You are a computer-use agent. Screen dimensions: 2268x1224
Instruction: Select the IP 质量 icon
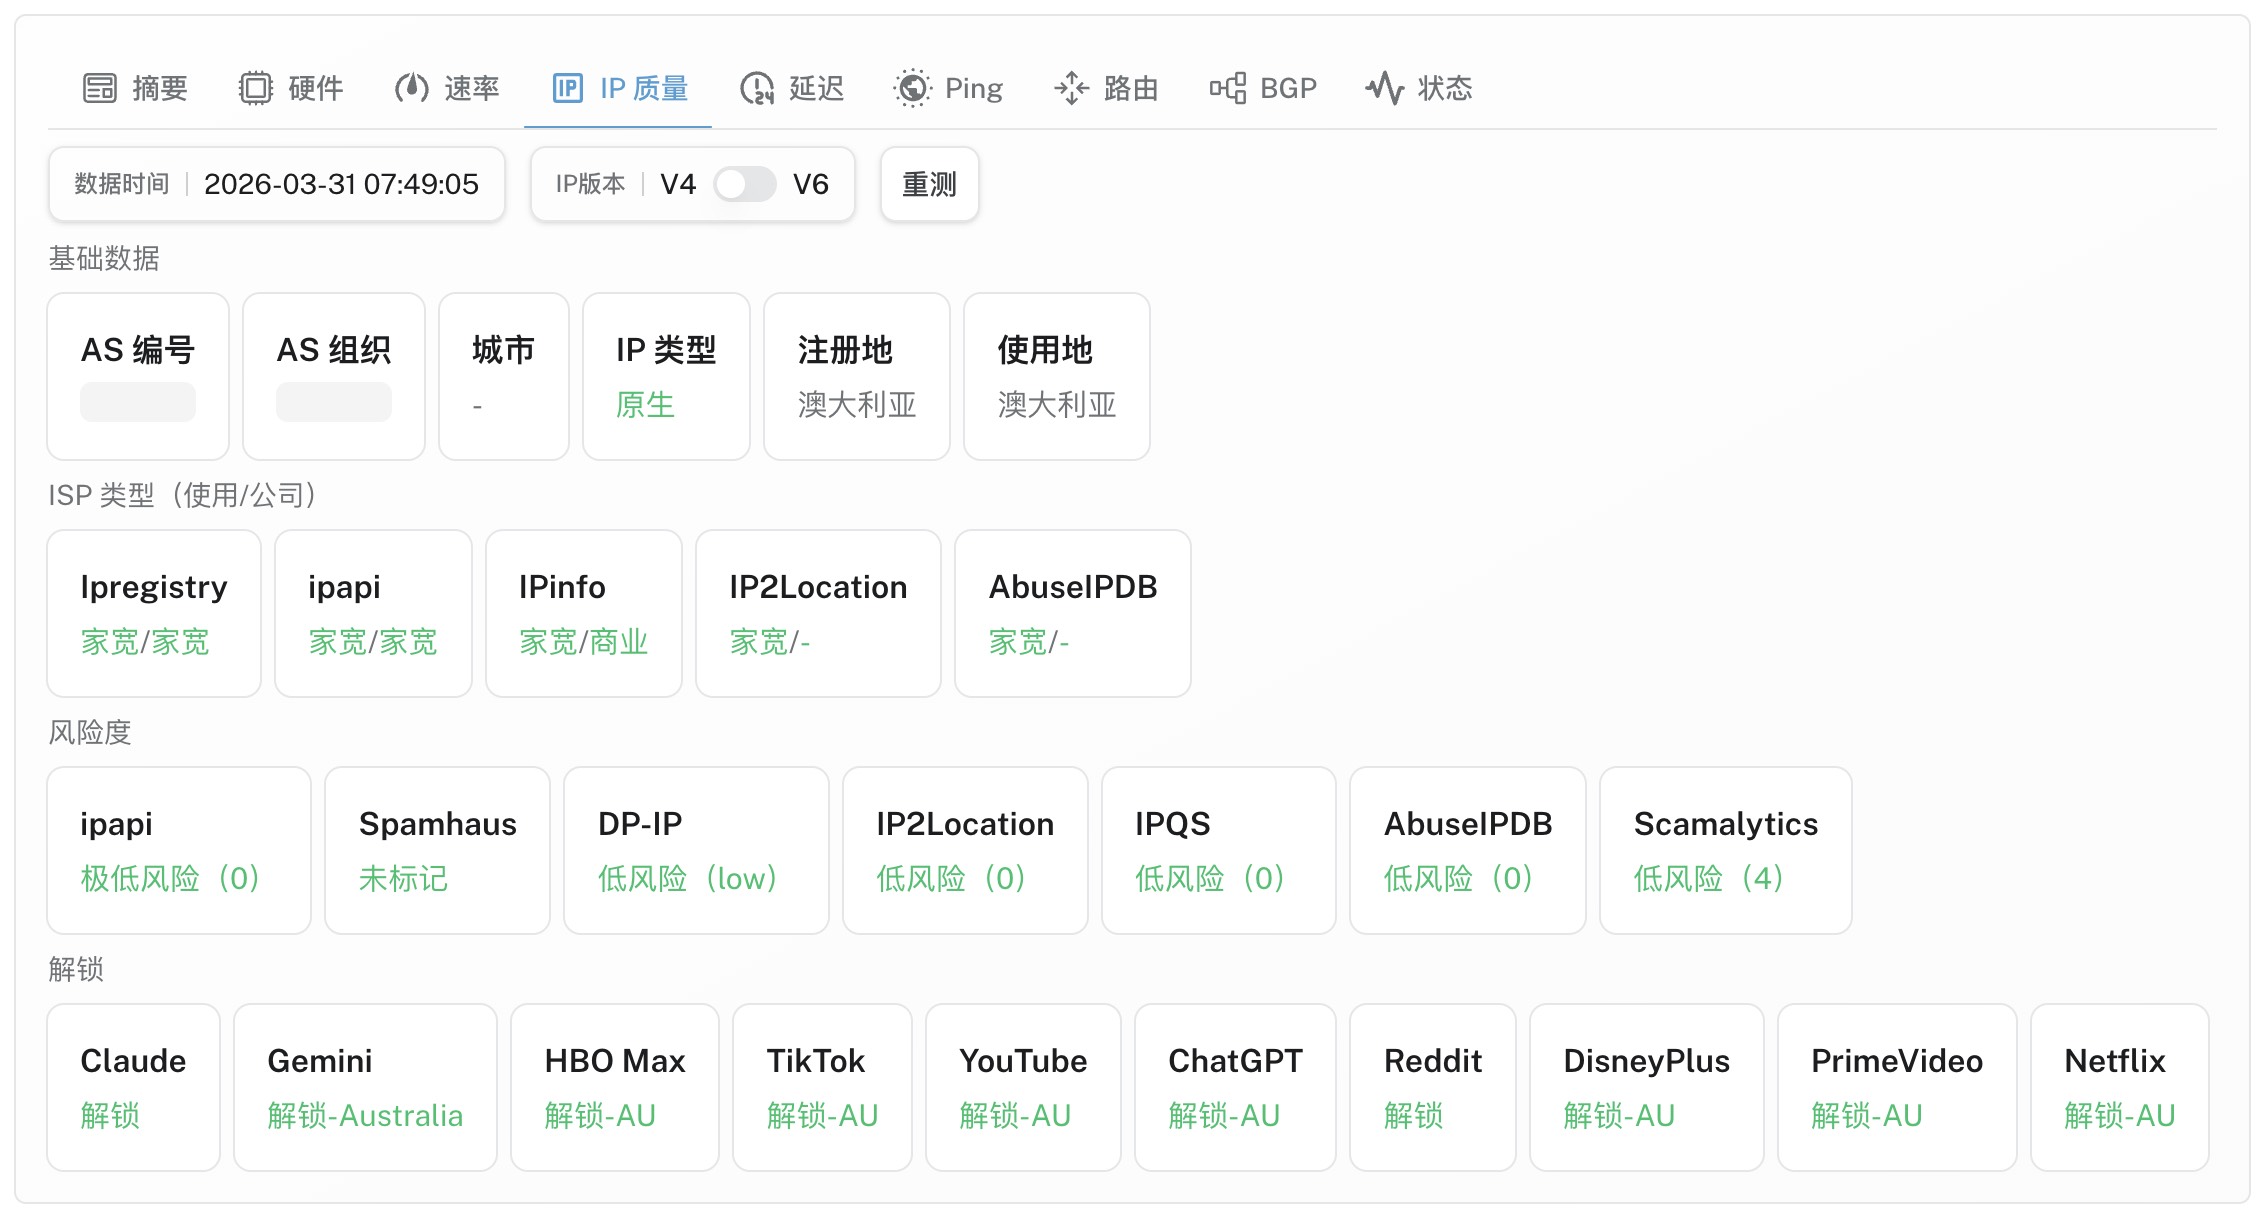click(568, 88)
